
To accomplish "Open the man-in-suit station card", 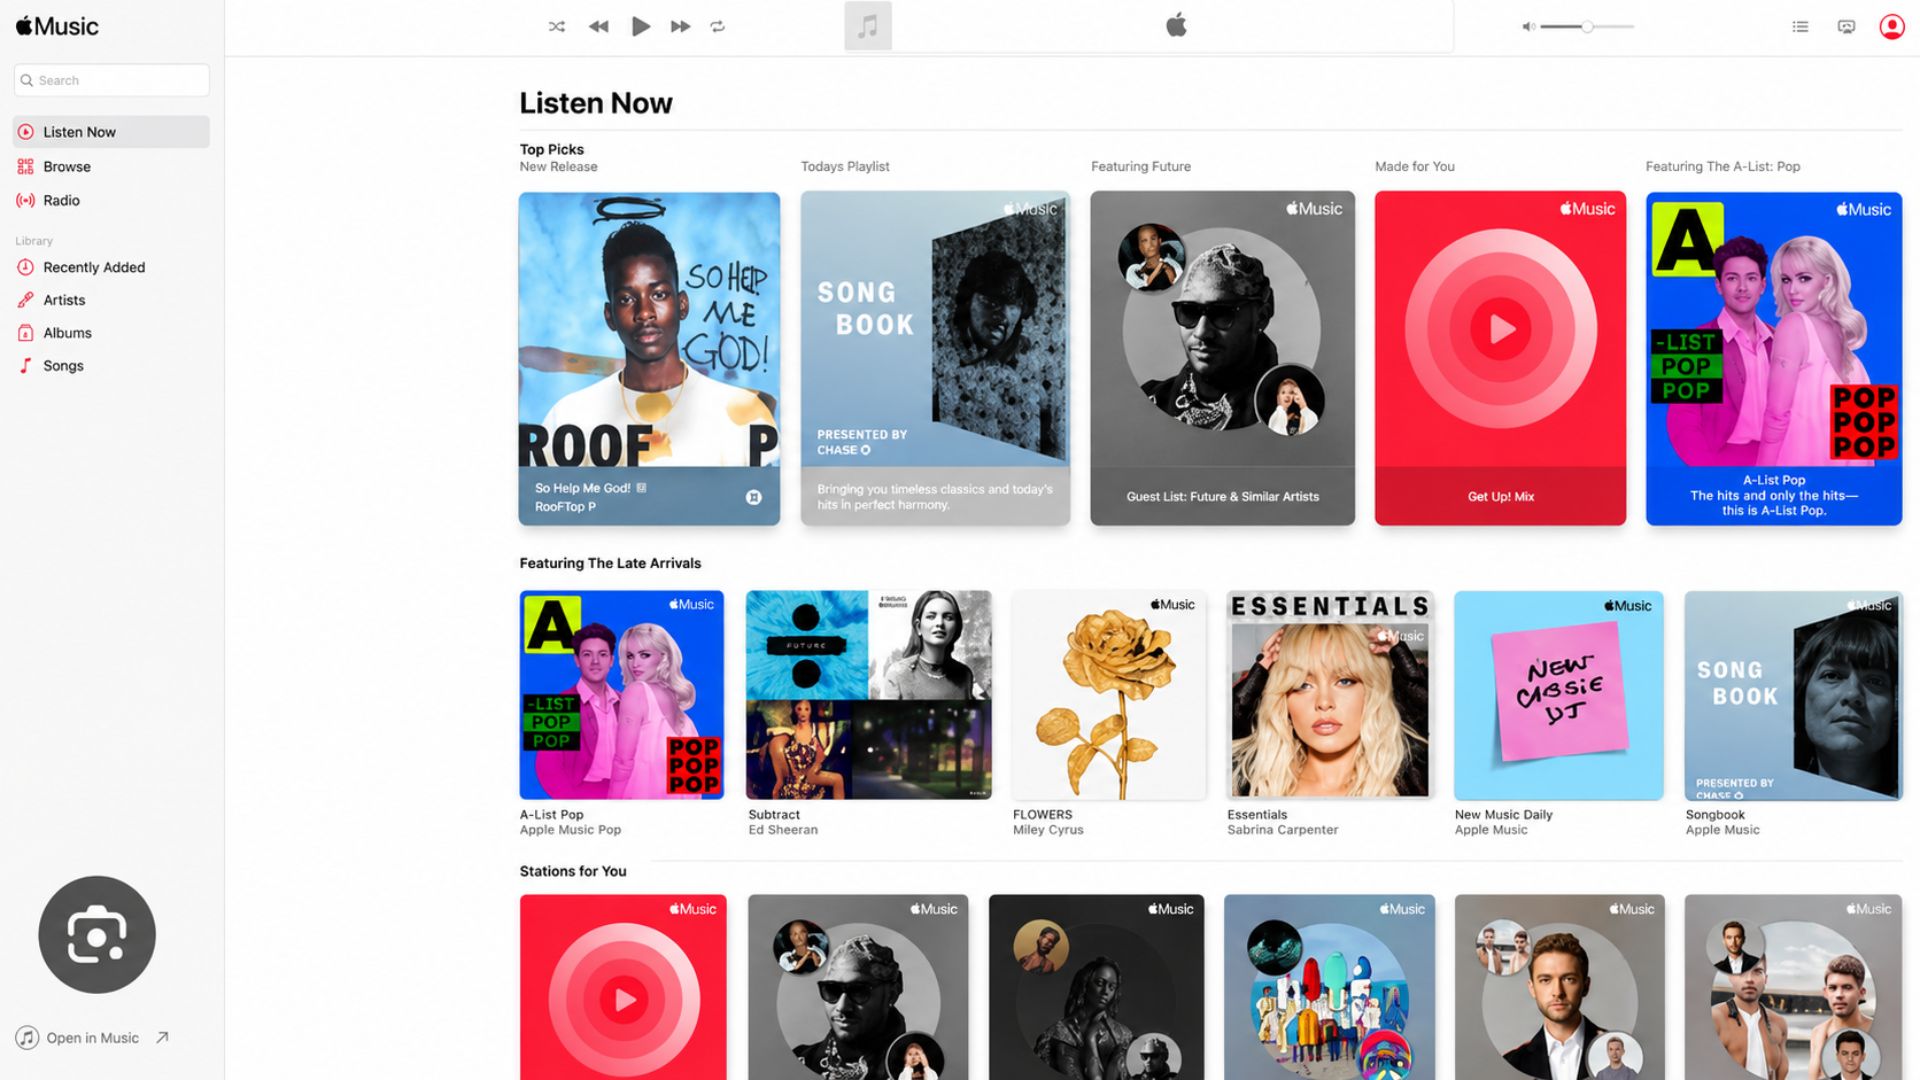I will [x=1559, y=987].
